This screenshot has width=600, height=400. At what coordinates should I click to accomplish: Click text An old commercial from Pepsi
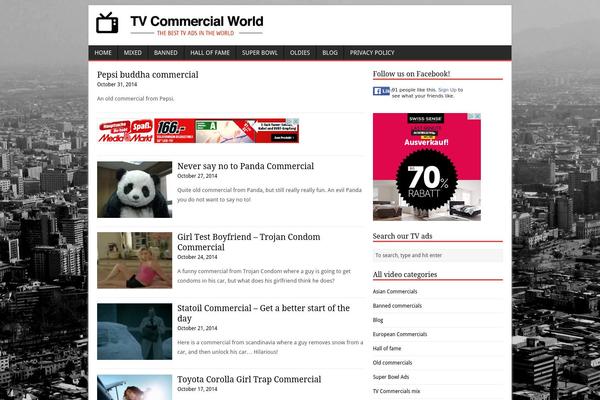pos(135,99)
